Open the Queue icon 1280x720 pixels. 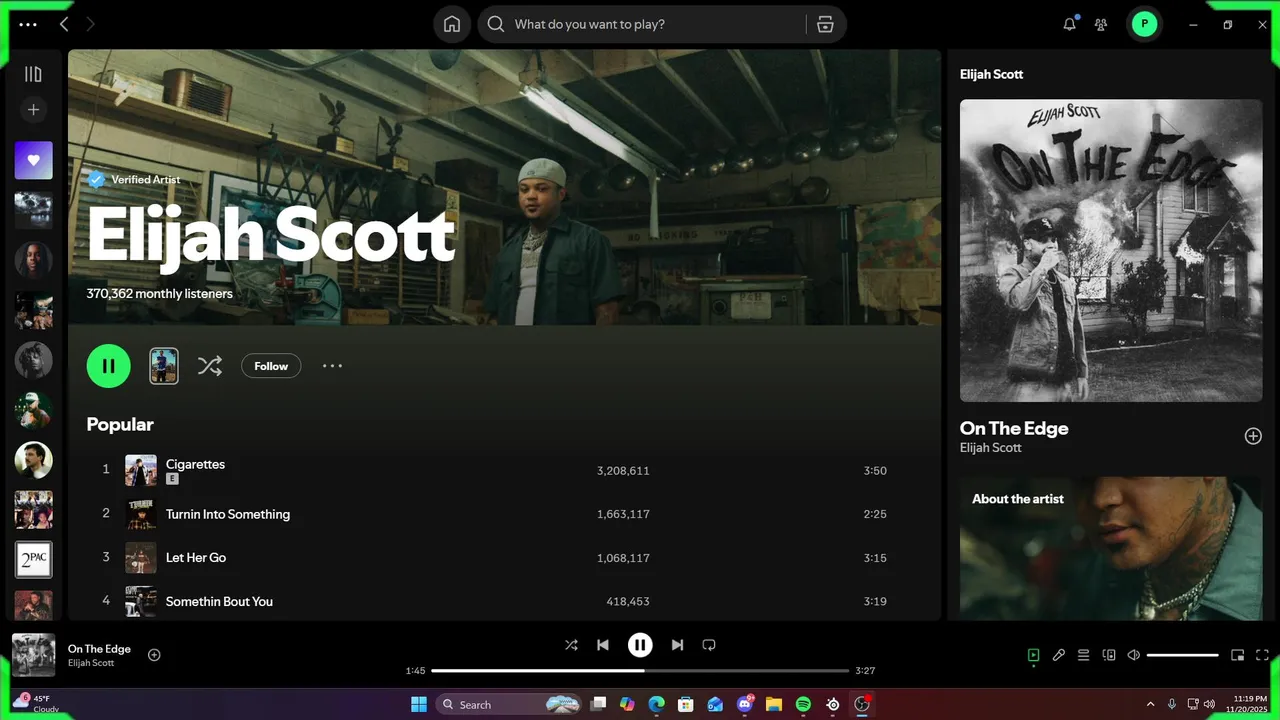[1083, 655]
